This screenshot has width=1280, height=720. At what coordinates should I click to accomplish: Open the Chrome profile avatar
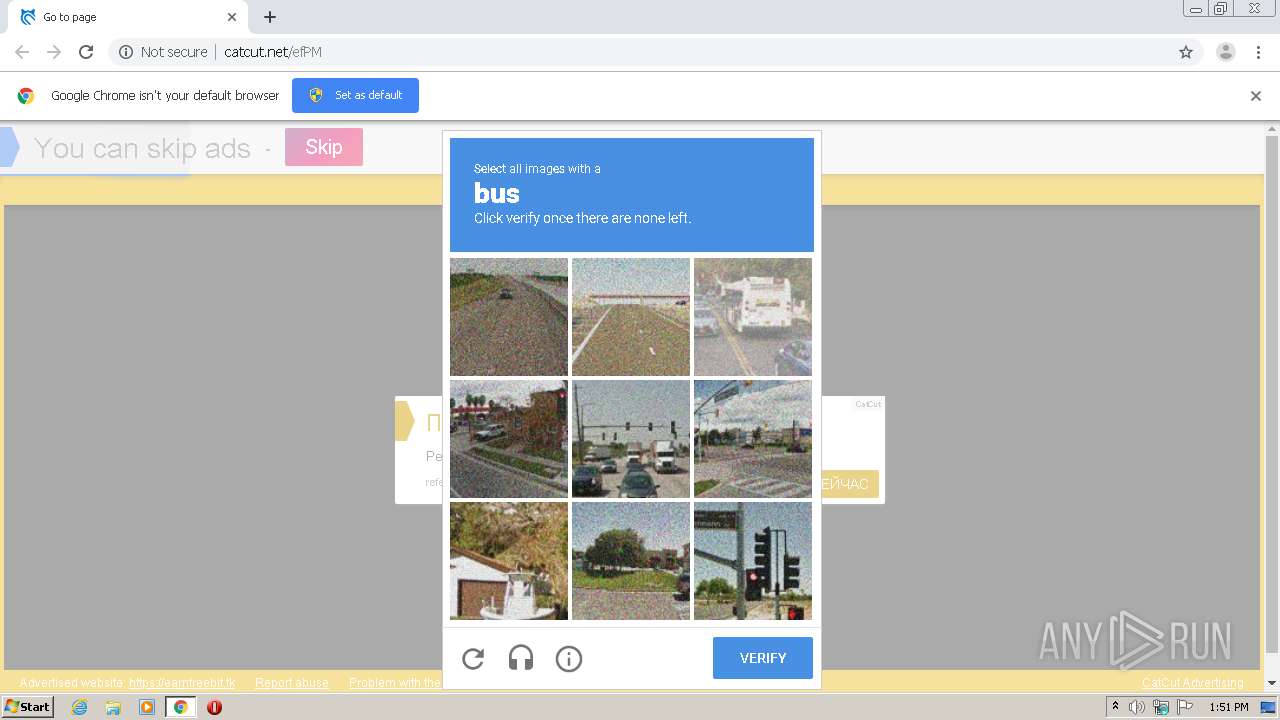pyautogui.click(x=1226, y=52)
